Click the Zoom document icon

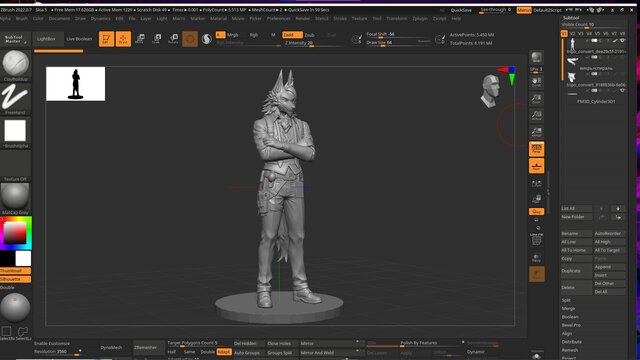(536, 99)
